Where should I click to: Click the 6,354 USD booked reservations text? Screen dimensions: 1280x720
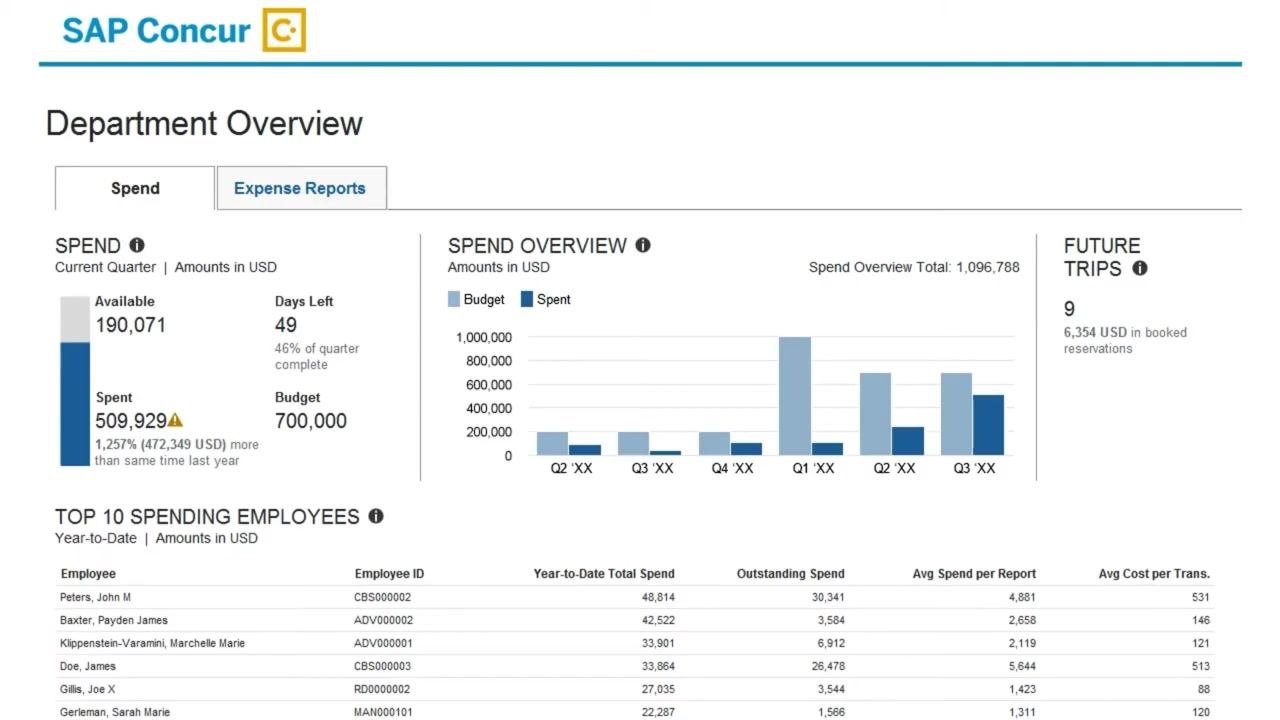click(x=1125, y=340)
